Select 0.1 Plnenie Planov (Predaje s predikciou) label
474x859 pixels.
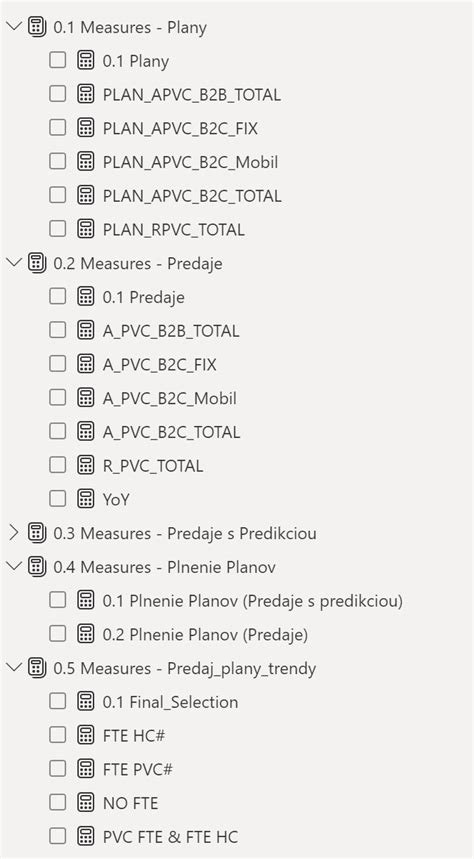[253, 601]
